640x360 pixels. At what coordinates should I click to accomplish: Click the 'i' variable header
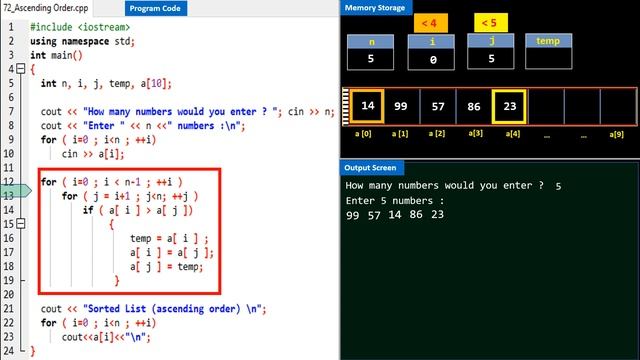coord(431,42)
